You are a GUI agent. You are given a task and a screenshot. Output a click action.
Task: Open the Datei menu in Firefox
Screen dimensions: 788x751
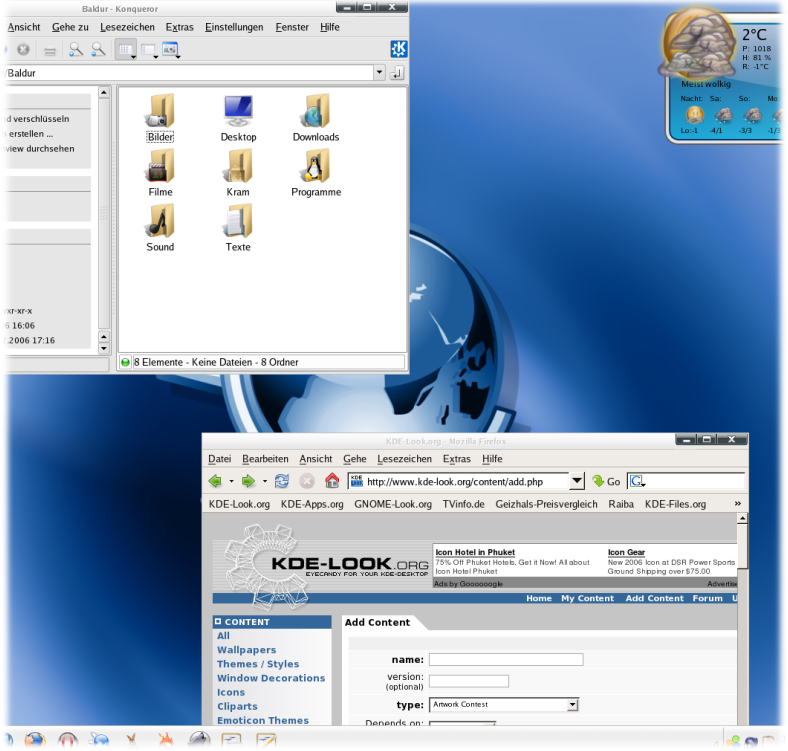point(220,458)
